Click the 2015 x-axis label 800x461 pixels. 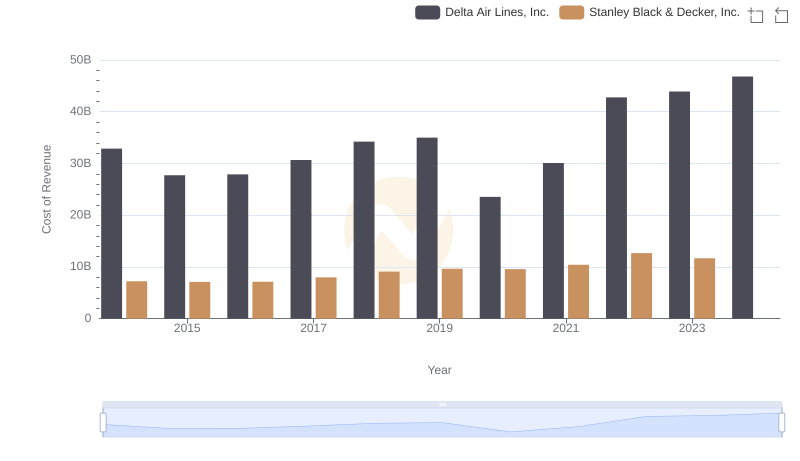point(187,328)
